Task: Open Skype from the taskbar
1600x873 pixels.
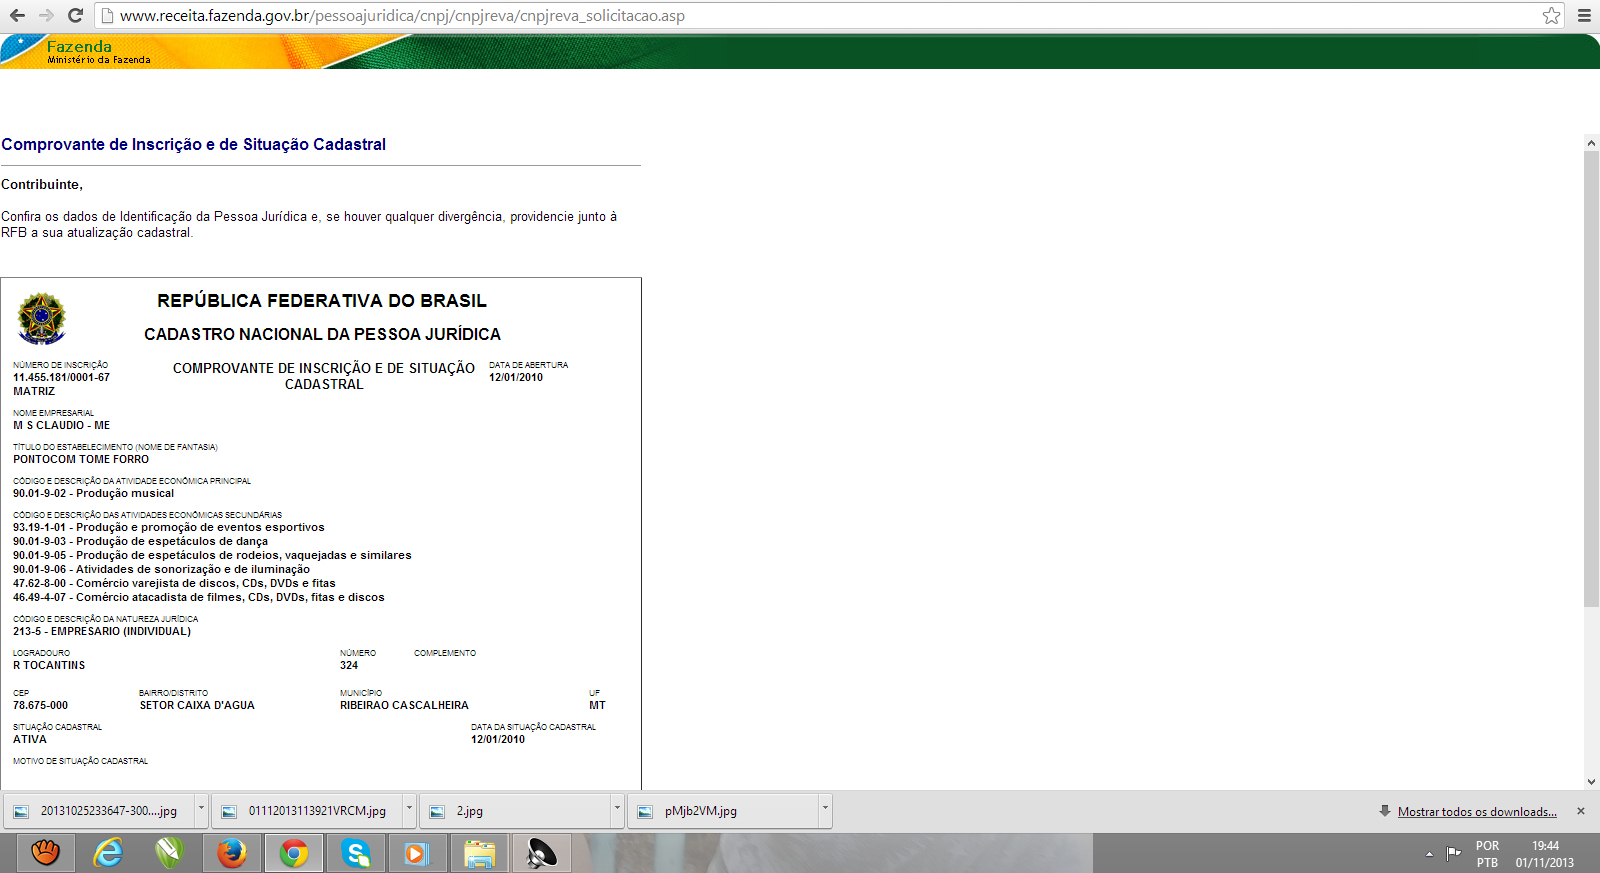Action: pyautogui.click(x=356, y=853)
